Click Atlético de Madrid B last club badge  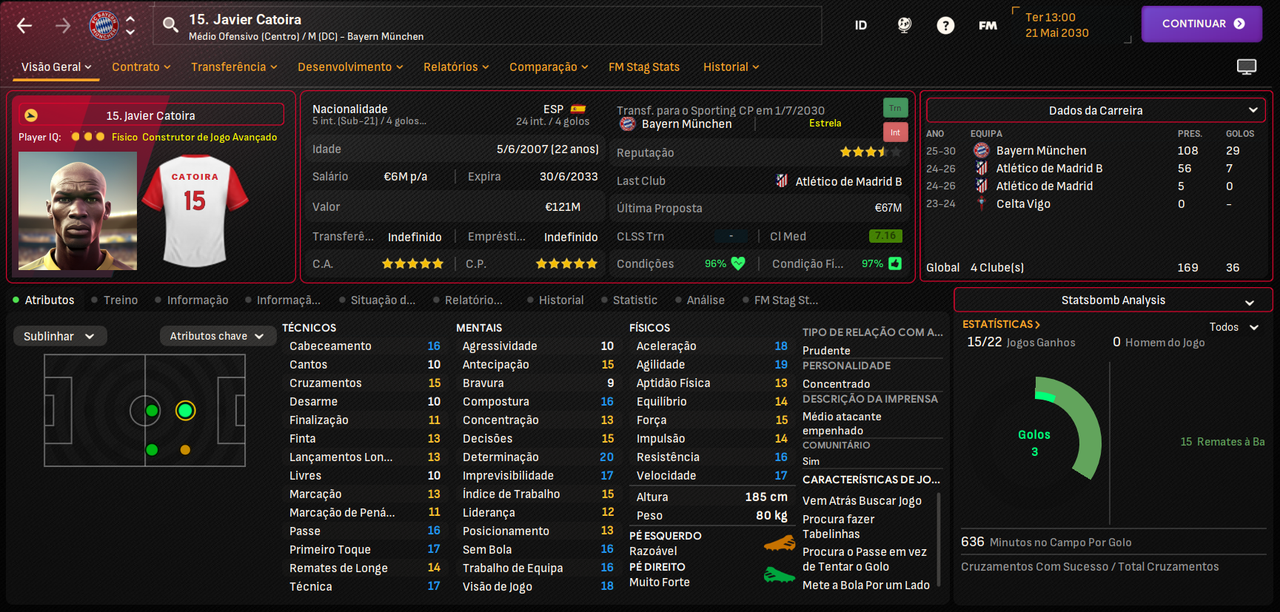(x=782, y=181)
